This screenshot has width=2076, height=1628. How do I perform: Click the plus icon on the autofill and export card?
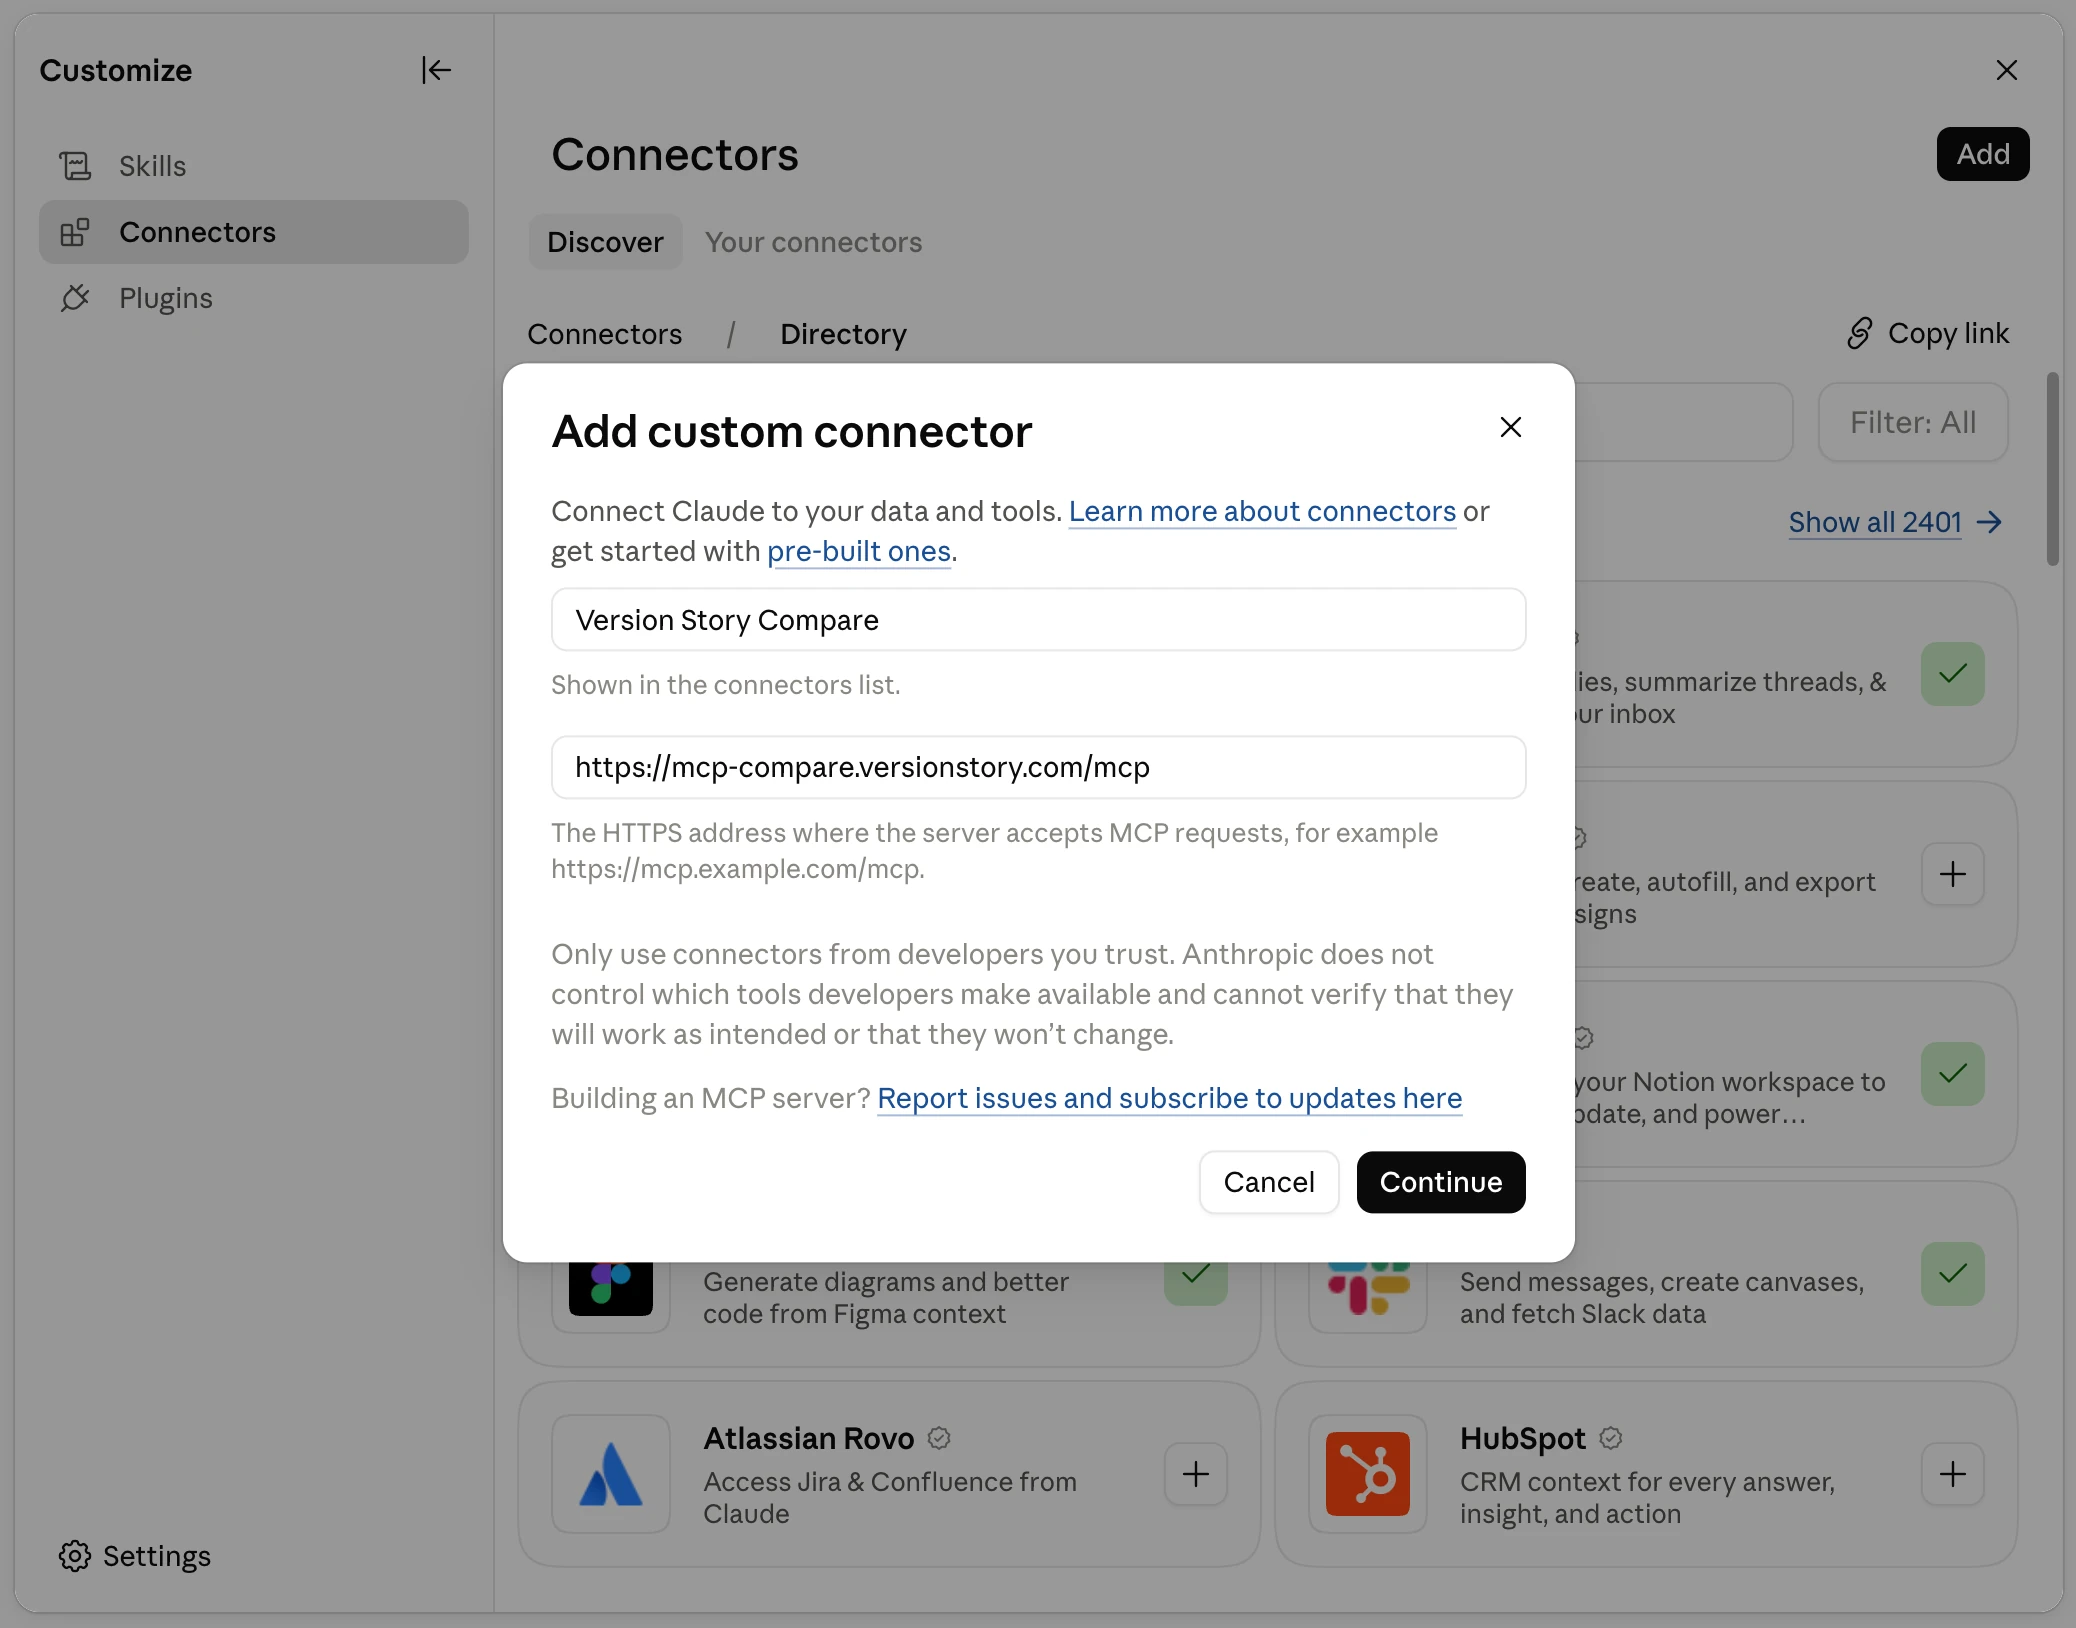(x=1952, y=874)
